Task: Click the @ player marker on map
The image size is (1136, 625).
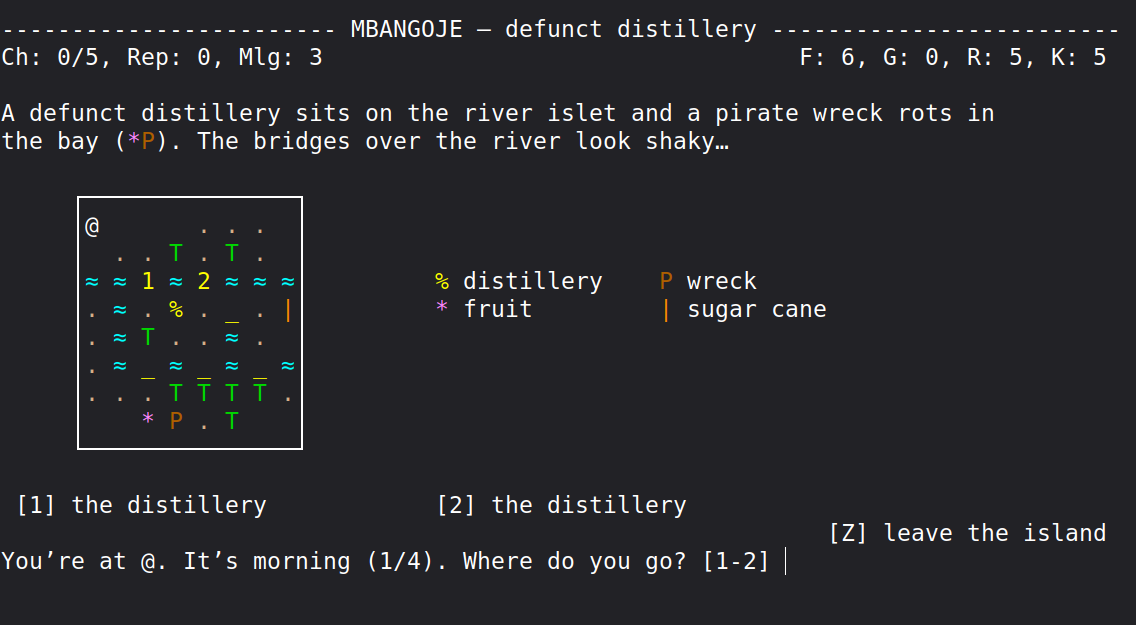Action: 92,227
